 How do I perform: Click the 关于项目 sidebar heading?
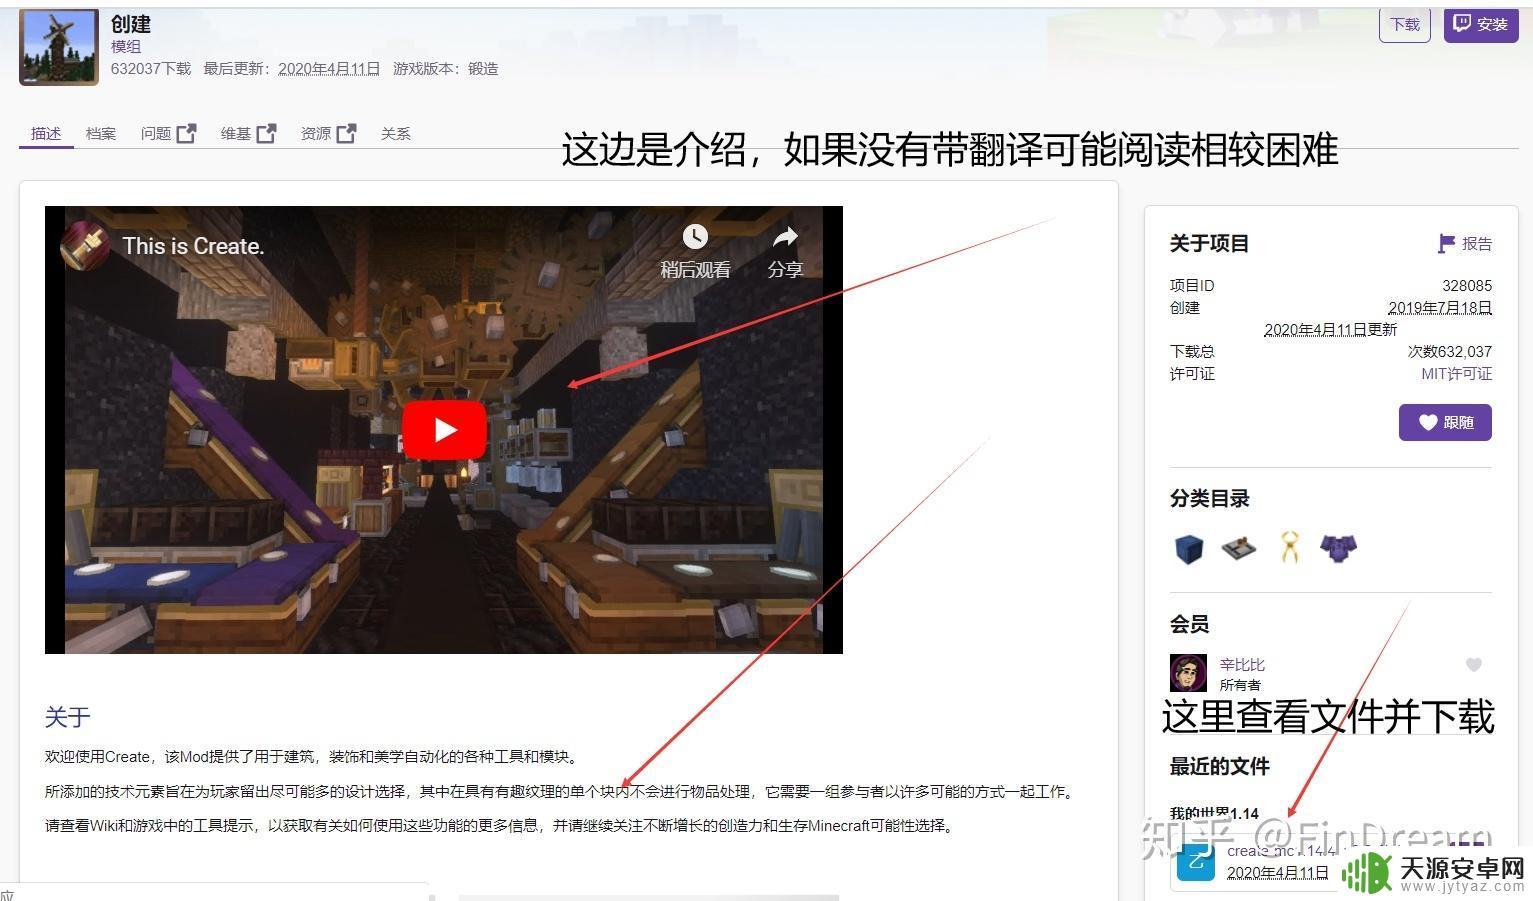tap(1209, 243)
